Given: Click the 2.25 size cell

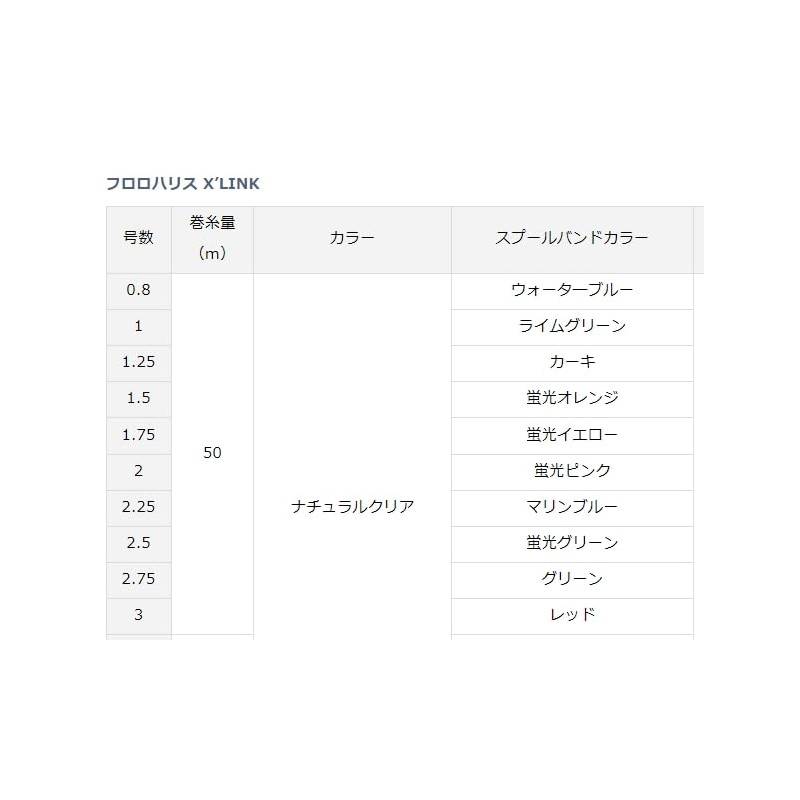Looking at the screenshot, I should click(x=139, y=508).
